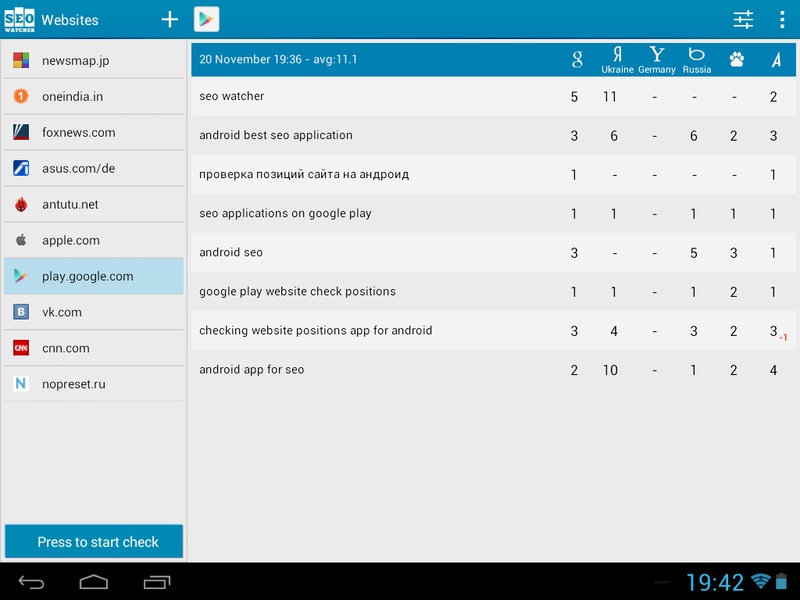
Task: Select the Yandex Ukraine column icon
Action: tap(617, 59)
